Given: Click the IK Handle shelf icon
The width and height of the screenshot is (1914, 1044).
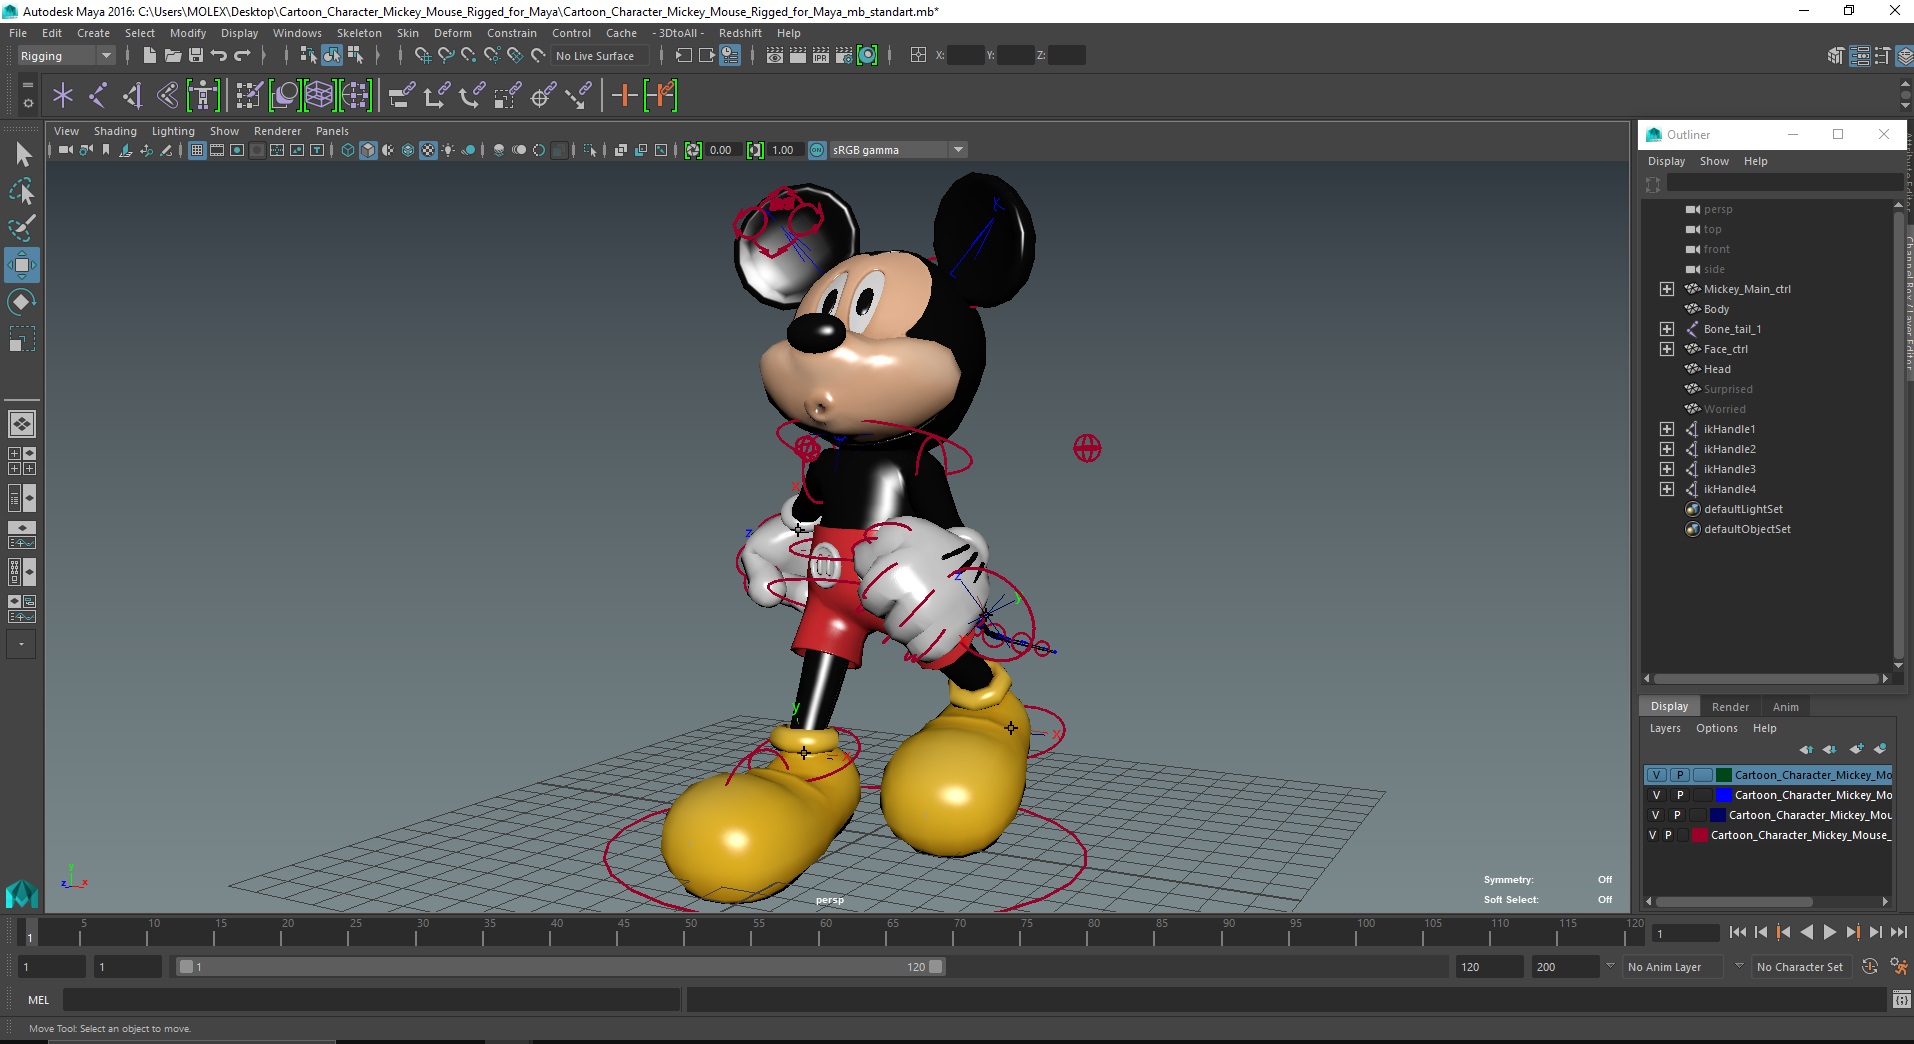Looking at the screenshot, I should [132, 96].
